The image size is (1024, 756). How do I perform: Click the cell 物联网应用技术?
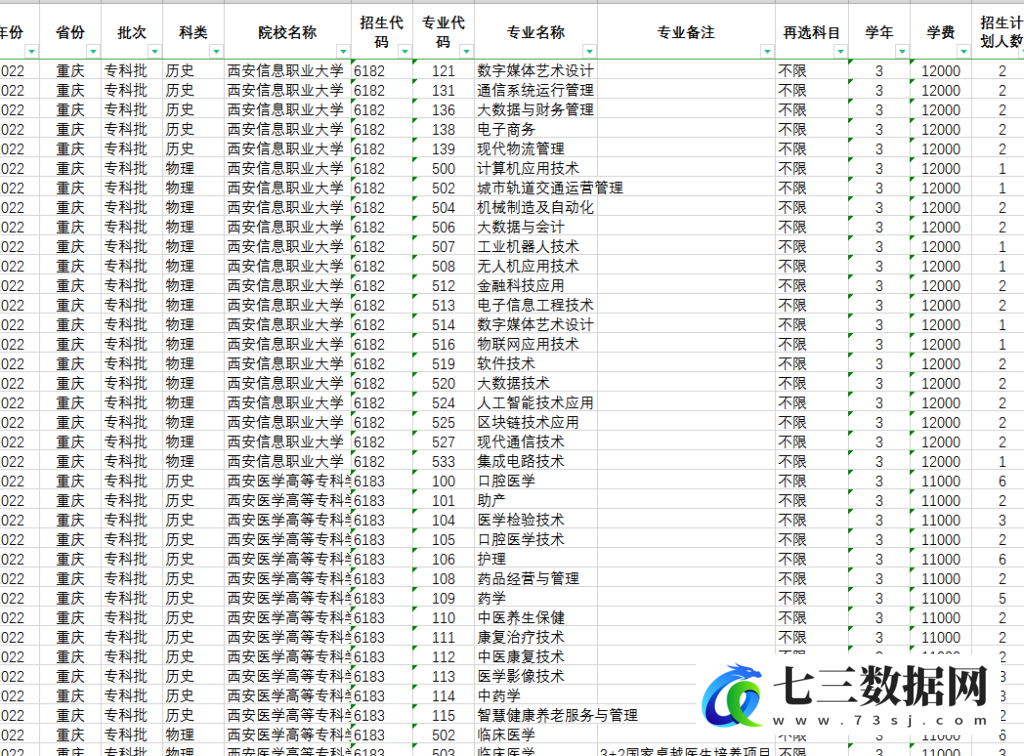[x=536, y=344]
